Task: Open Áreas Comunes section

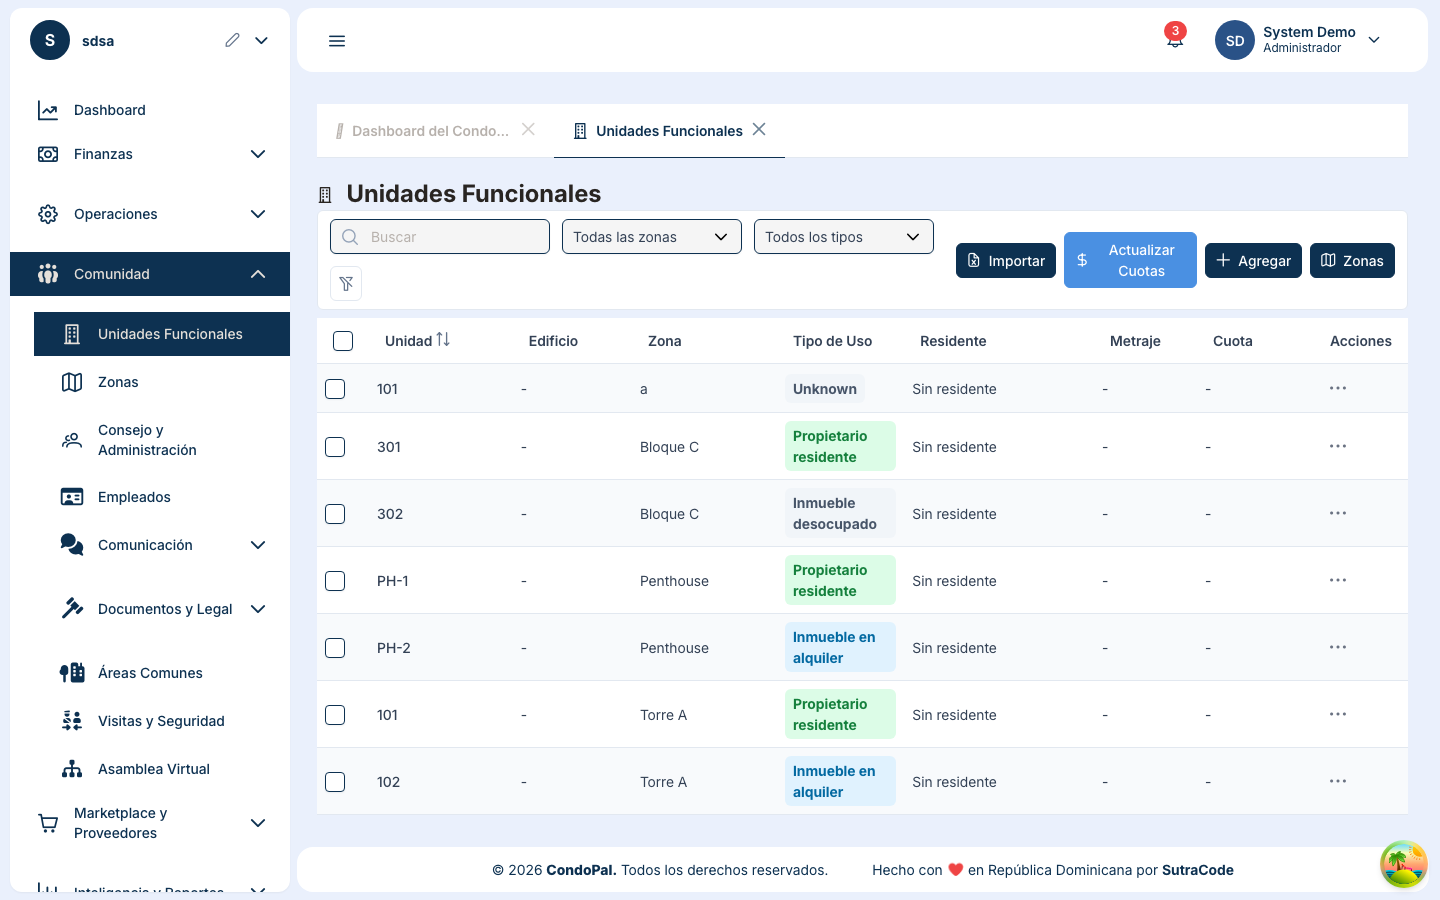Action: coord(150,672)
